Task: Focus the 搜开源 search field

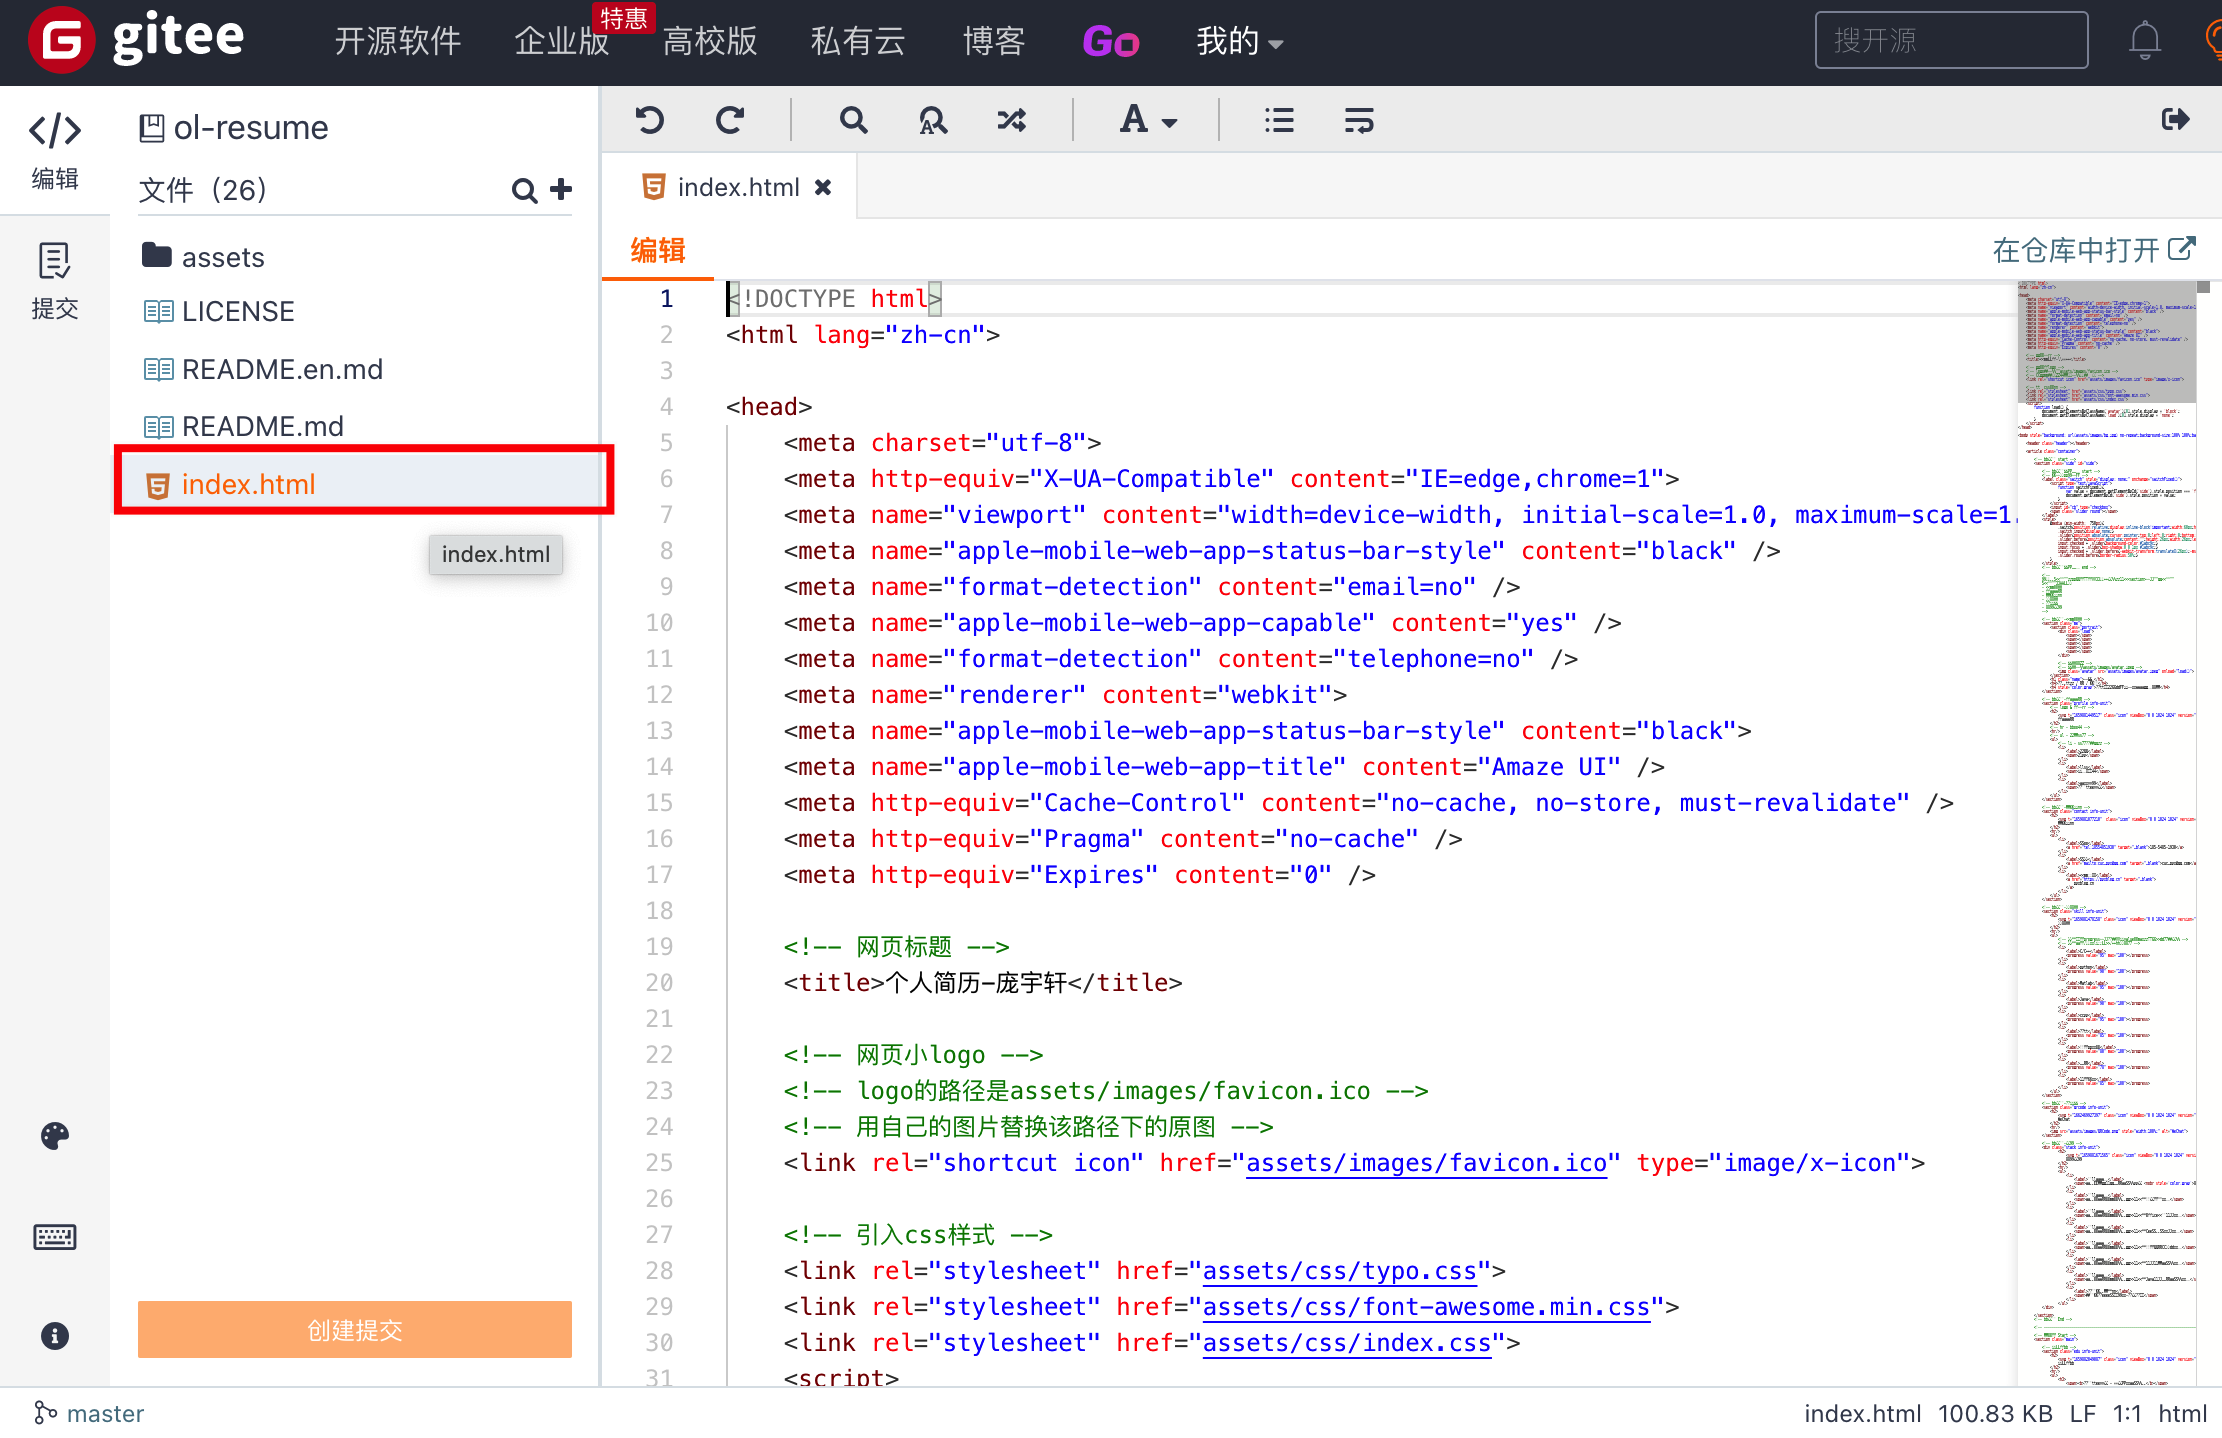Action: 1951,40
